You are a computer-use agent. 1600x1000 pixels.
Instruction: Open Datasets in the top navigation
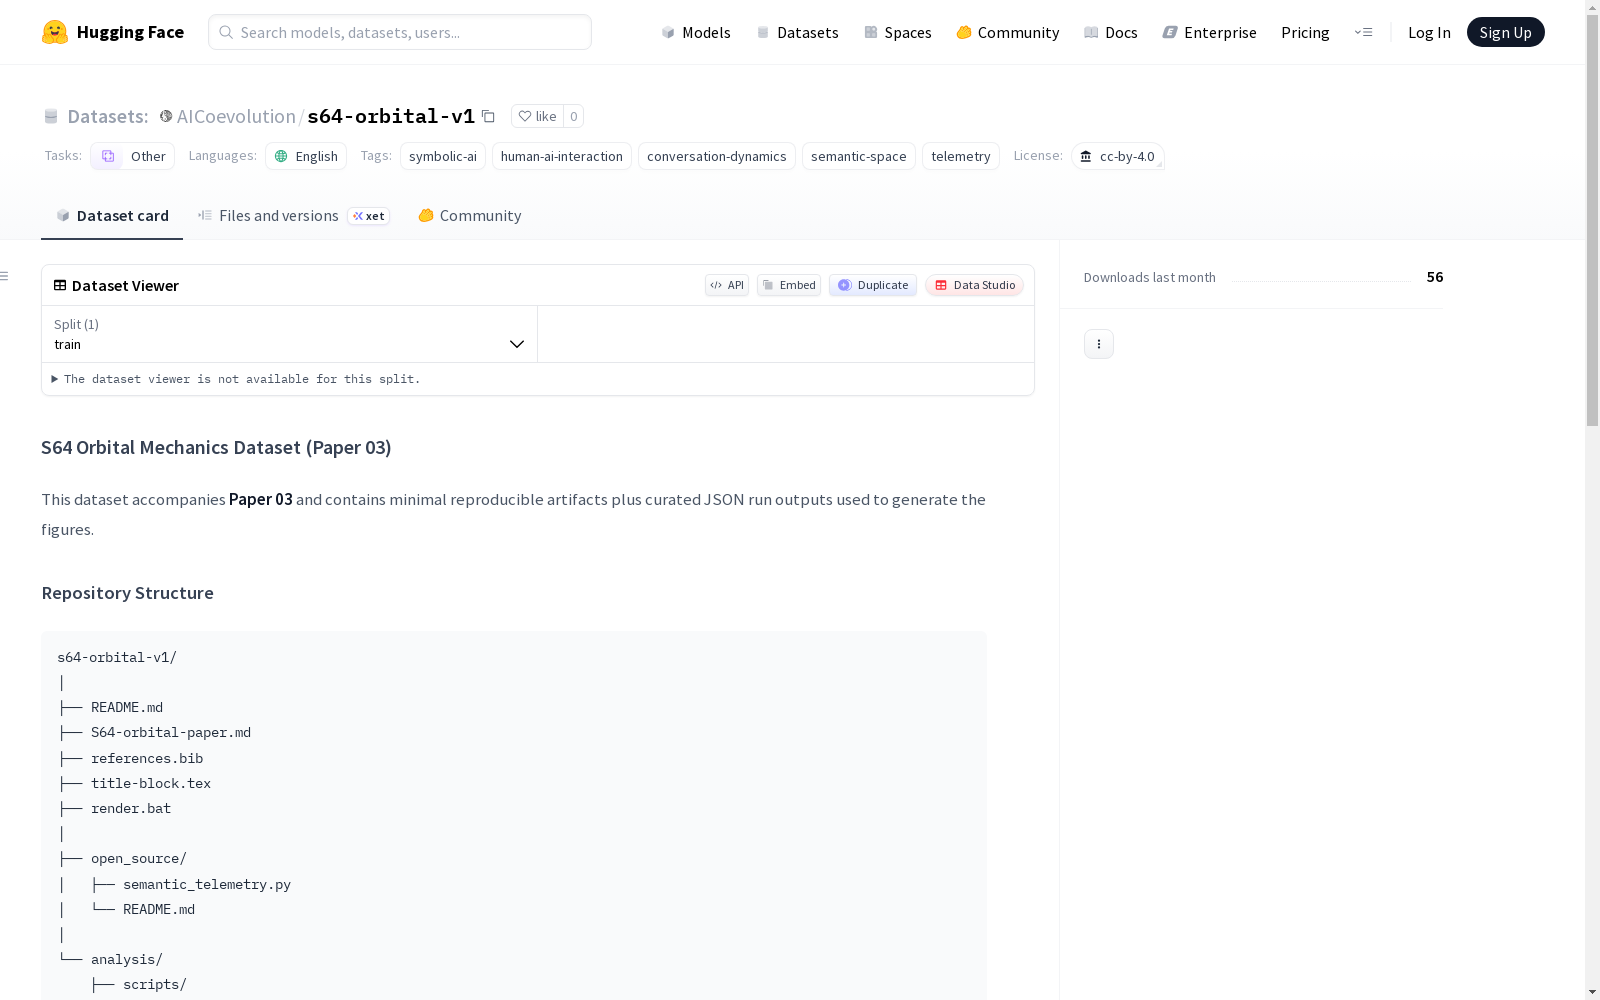(797, 32)
